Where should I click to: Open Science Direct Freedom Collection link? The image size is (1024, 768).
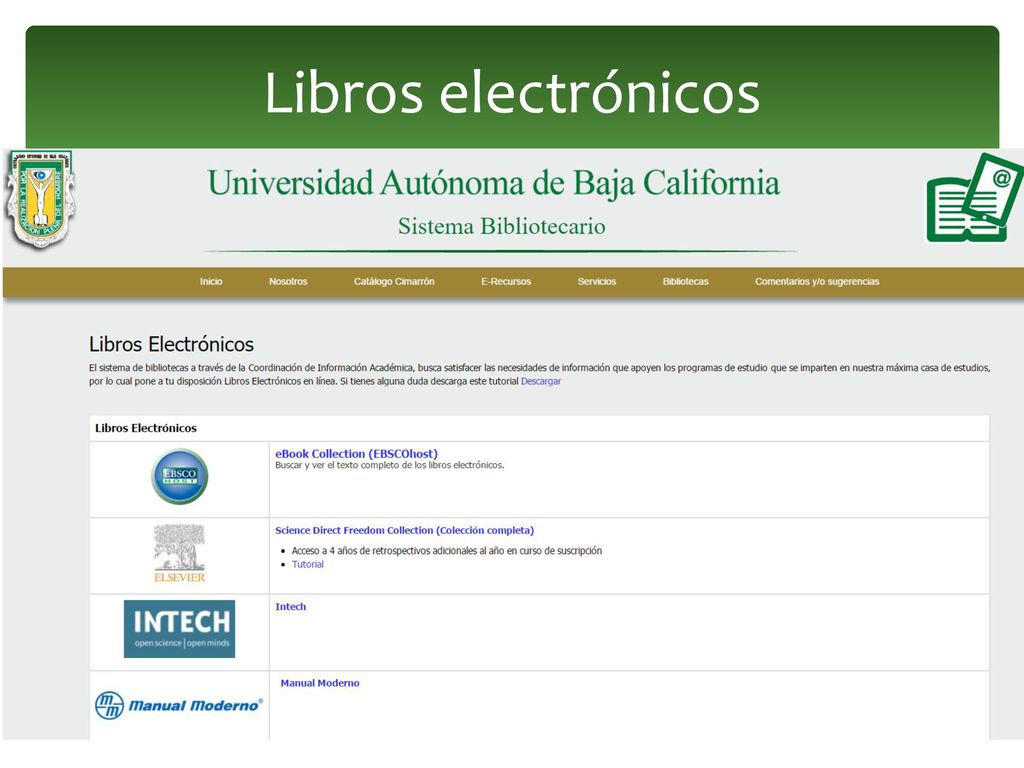(404, 530)
